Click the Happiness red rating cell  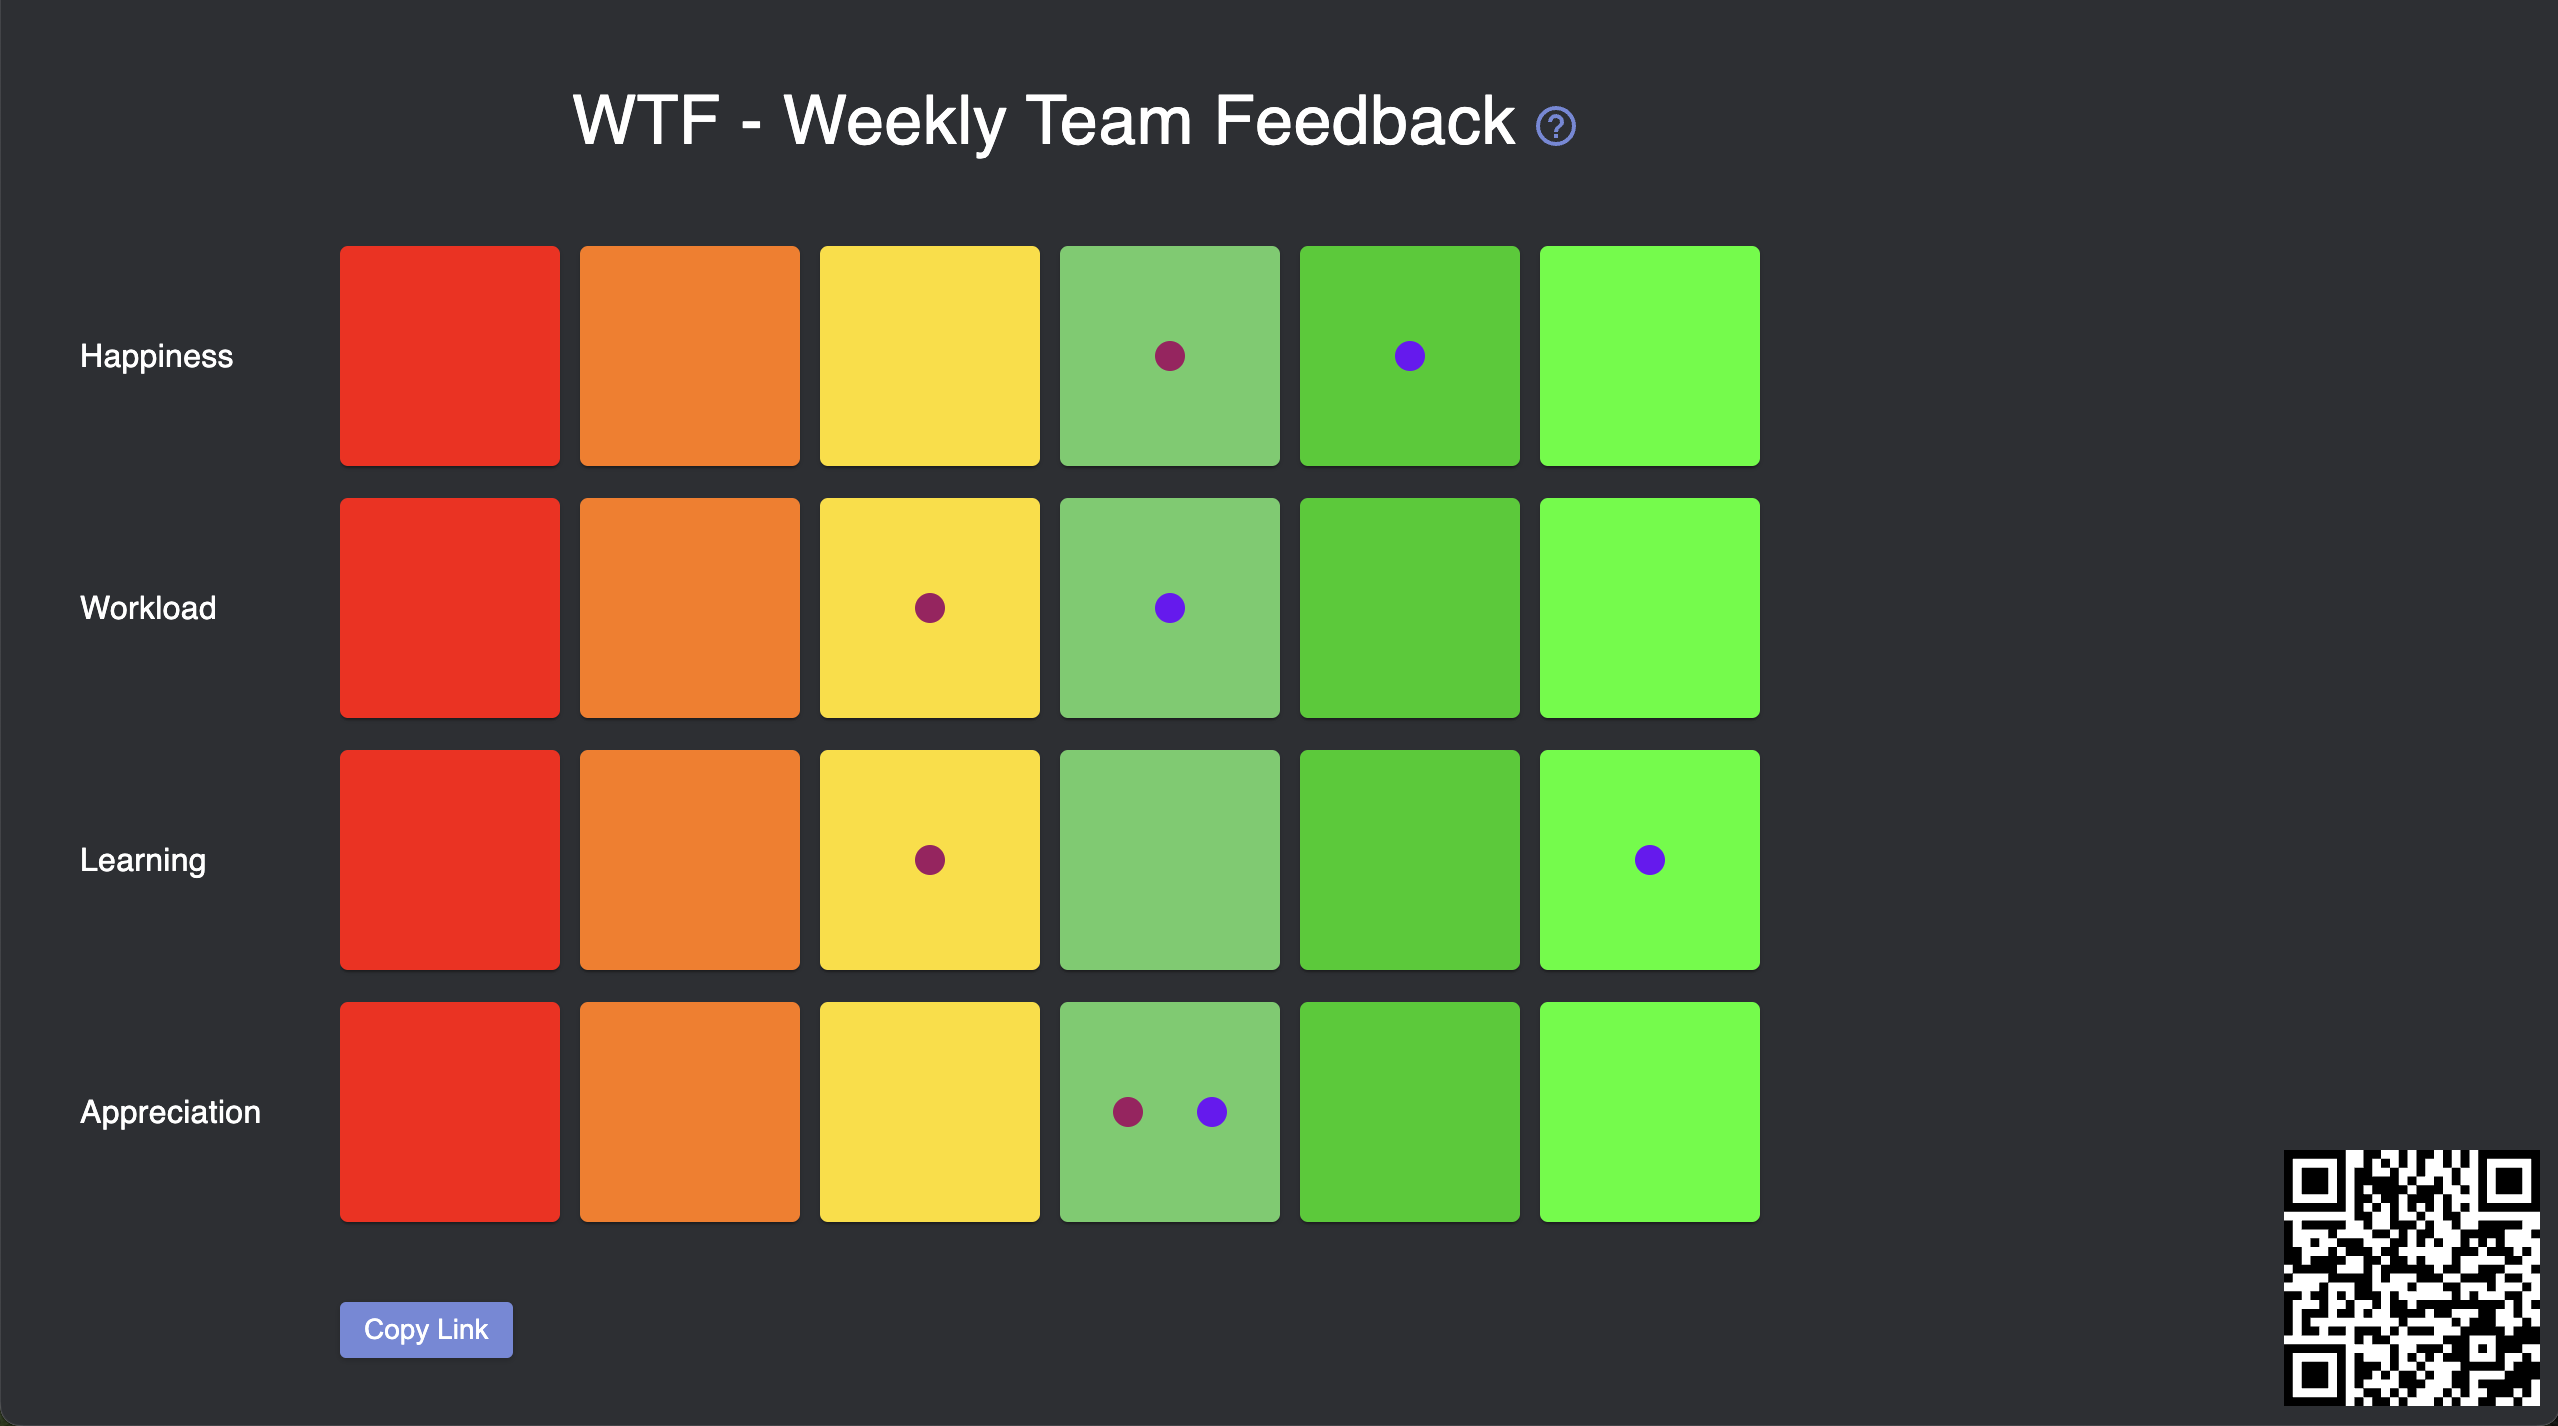pyautogui.click(x=451, y=355)
